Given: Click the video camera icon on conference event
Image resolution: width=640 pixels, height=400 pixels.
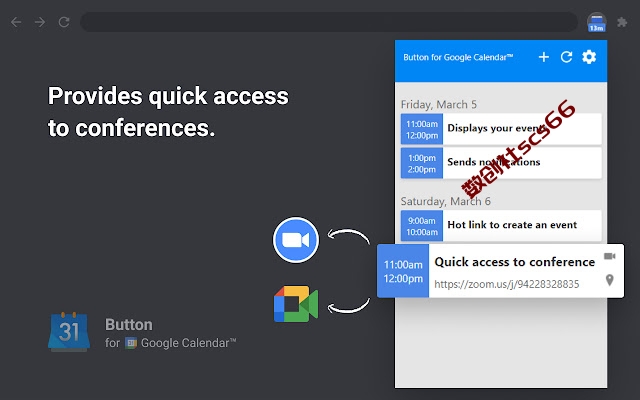Looking at the screenshot, I should pos(609,256).
